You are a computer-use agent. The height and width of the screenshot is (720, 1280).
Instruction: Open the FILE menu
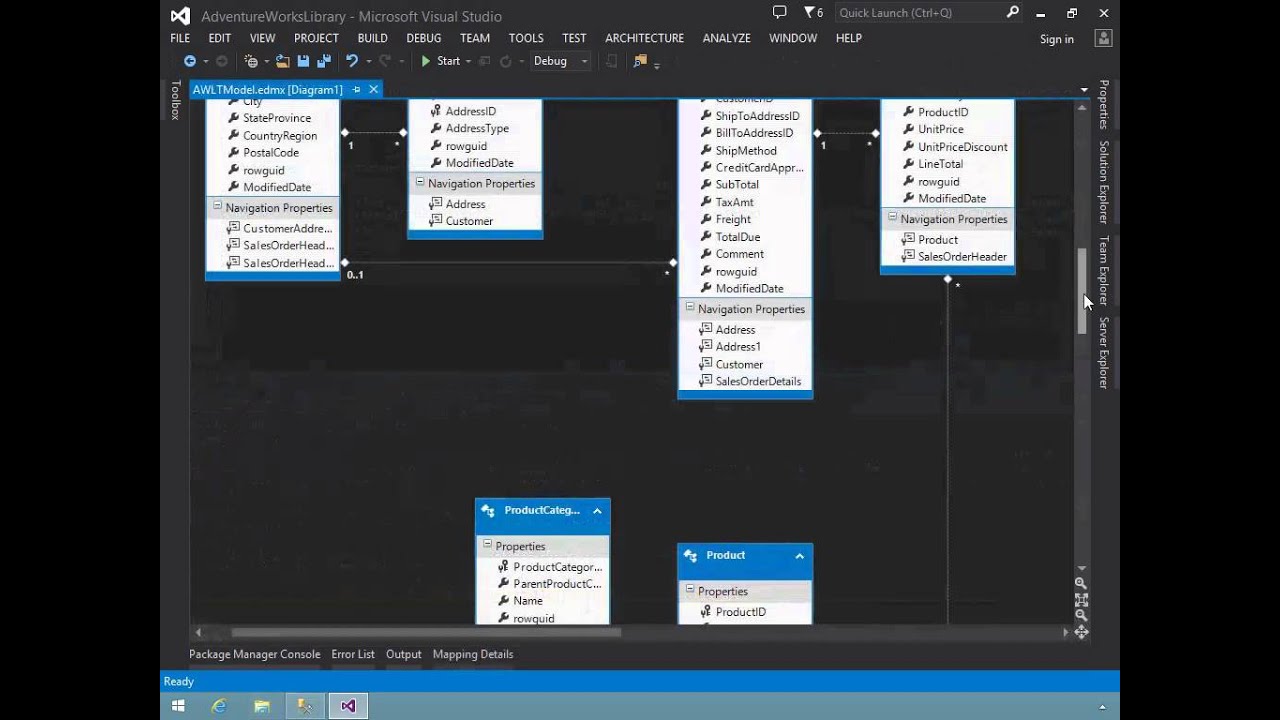[x=180, y=38]
